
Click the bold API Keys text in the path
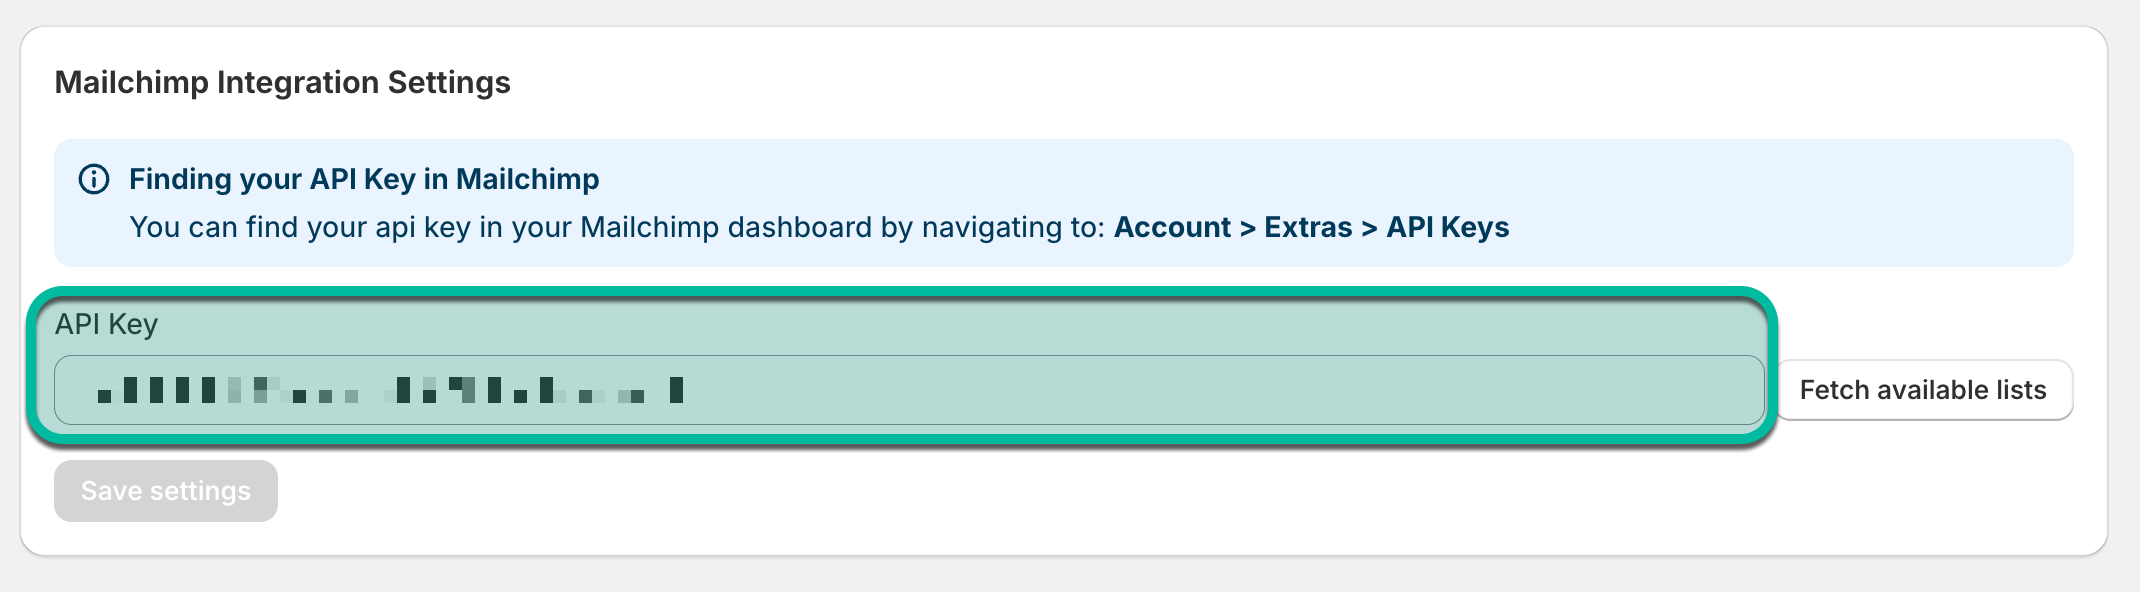1447,227
